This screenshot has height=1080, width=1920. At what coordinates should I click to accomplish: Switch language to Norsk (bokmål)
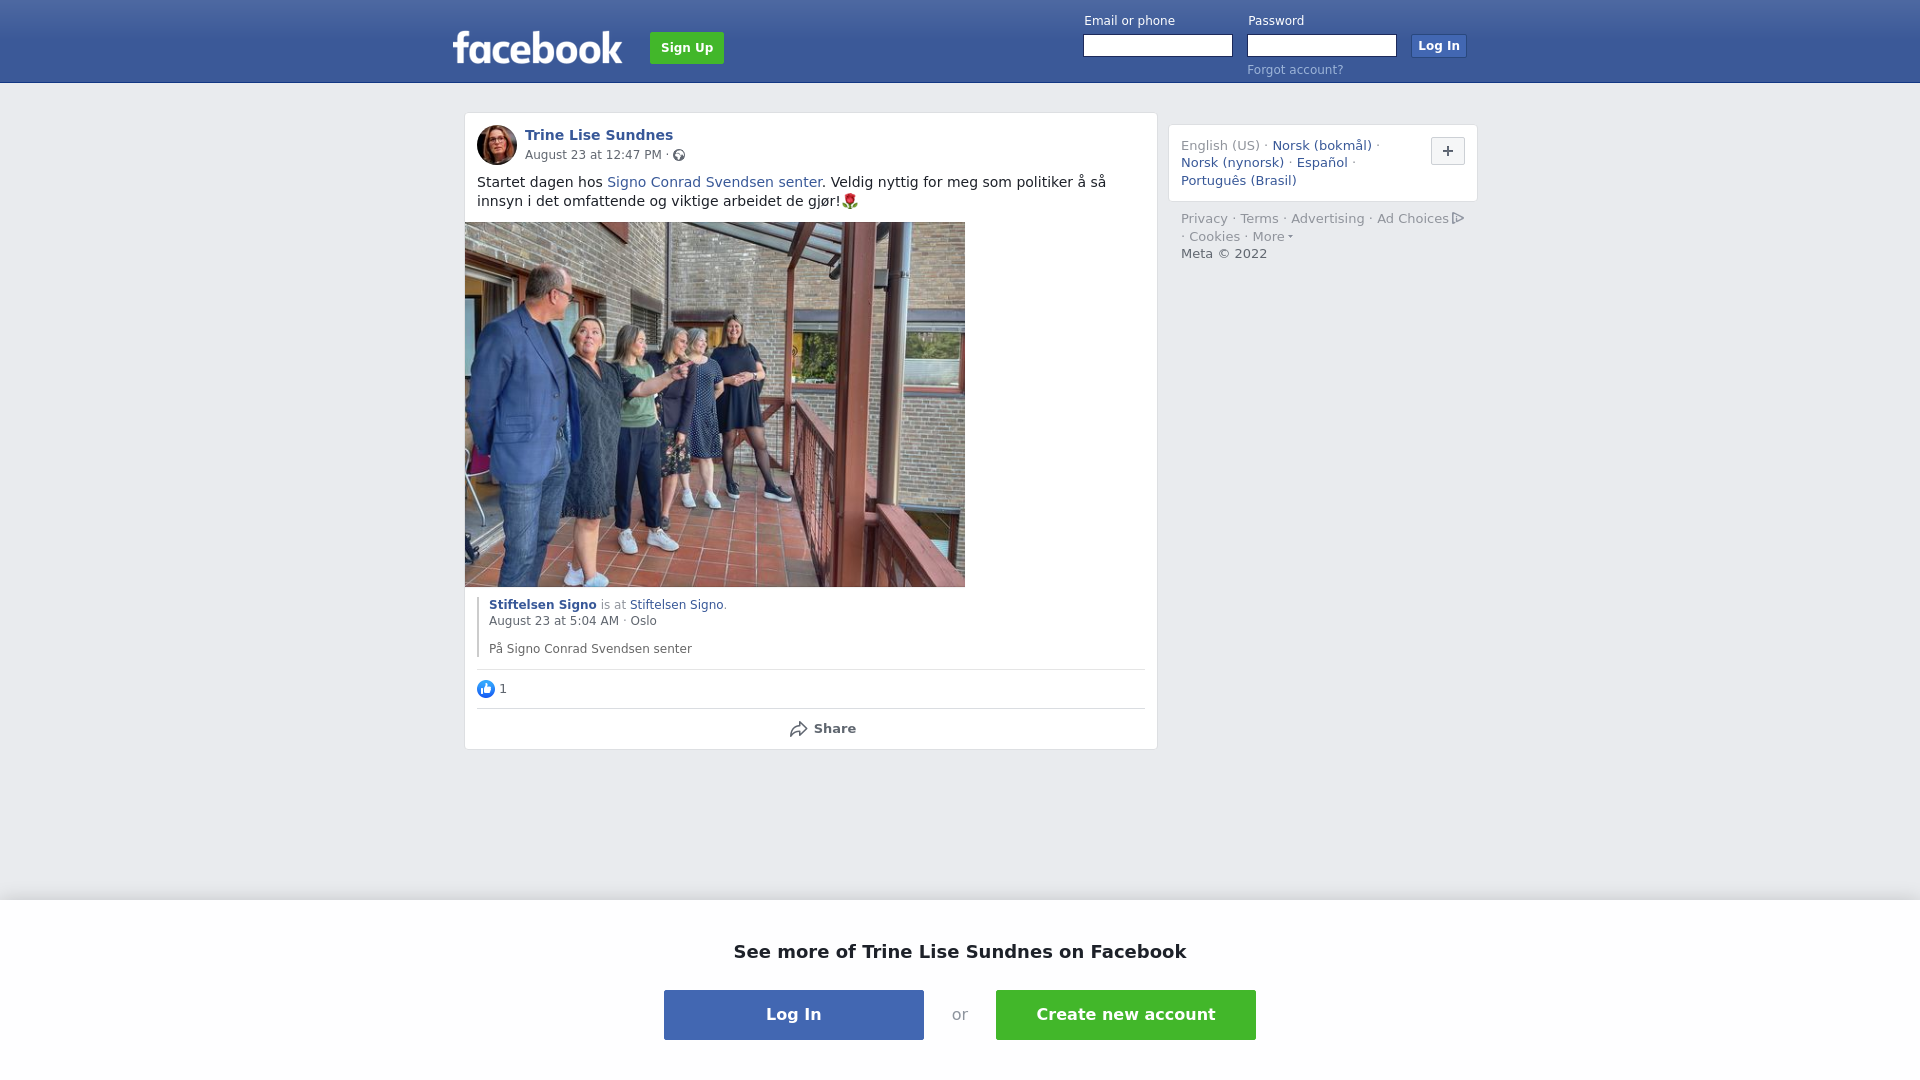pyautogui.click(x=1322, y=146)
